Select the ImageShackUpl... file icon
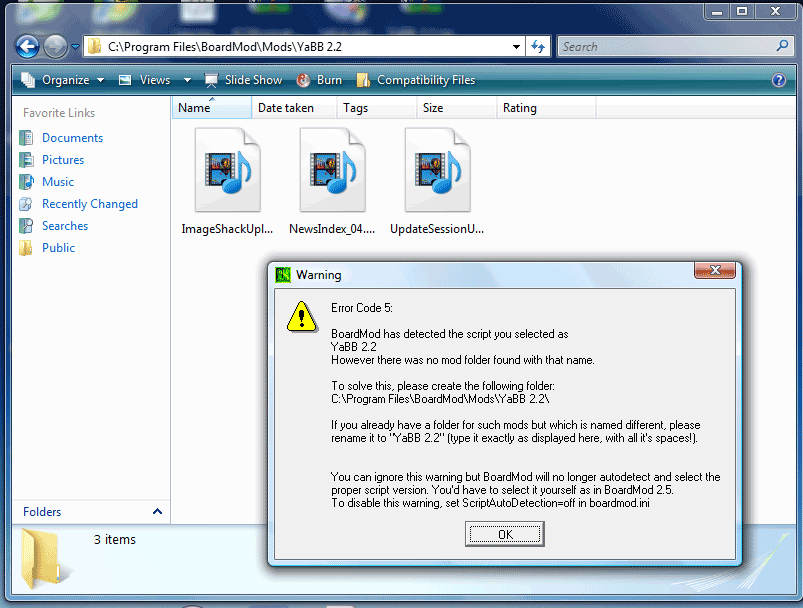803x608 pixels. tap(228, 170)
